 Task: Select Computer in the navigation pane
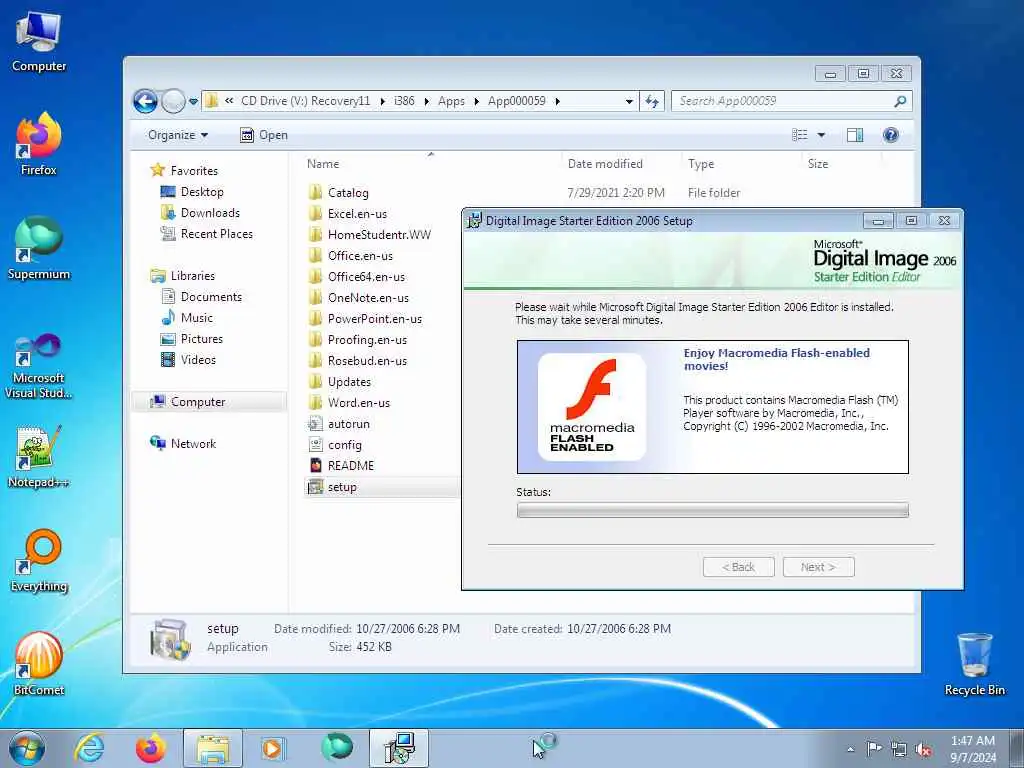[209, 402]
